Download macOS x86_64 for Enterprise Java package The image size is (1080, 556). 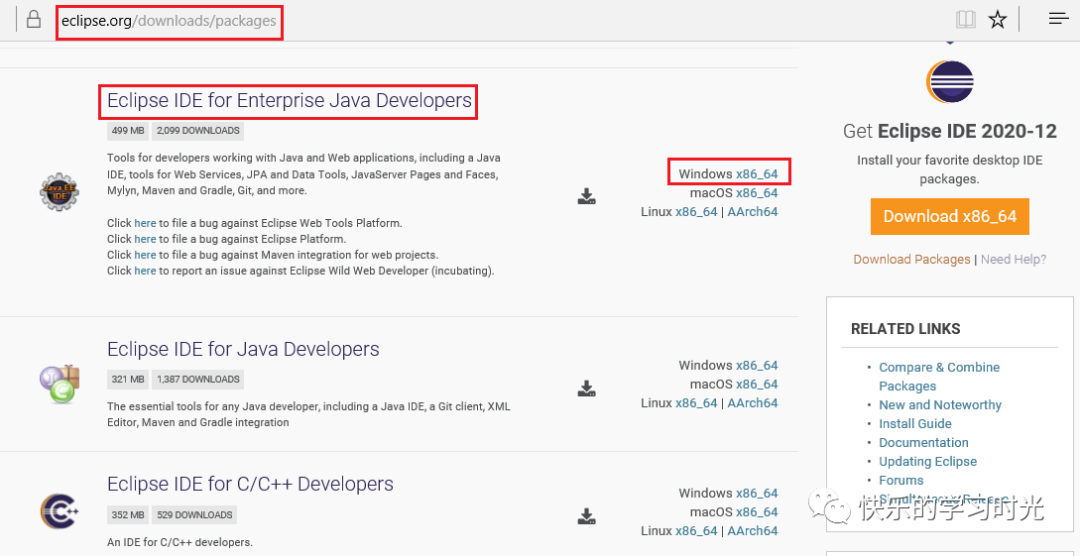click(756, 193)
